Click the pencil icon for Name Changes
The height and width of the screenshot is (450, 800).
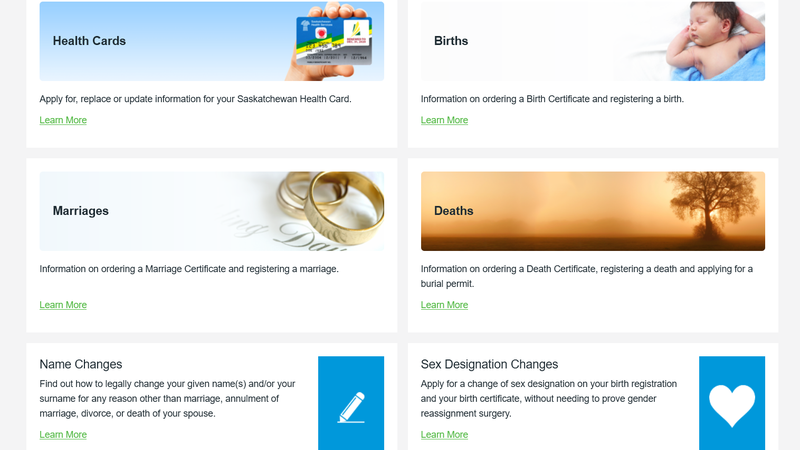tap(351, 407)
